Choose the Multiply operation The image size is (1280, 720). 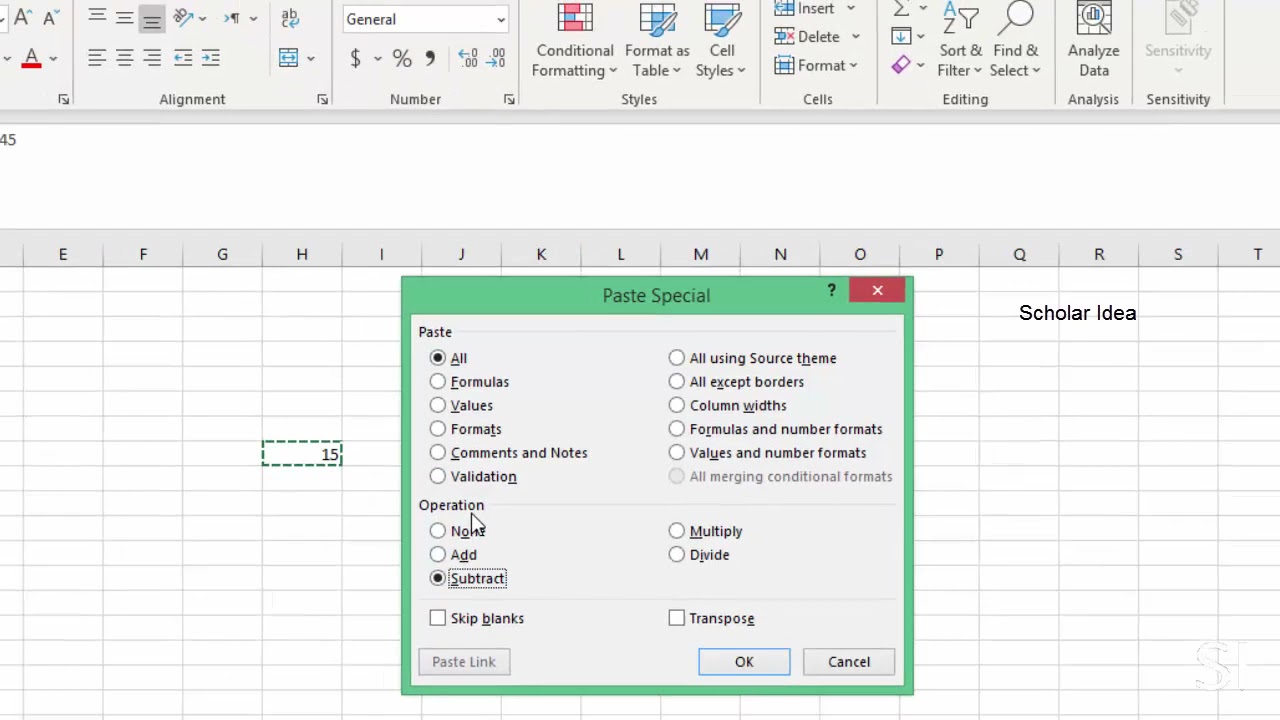click(x=677, y=531)
